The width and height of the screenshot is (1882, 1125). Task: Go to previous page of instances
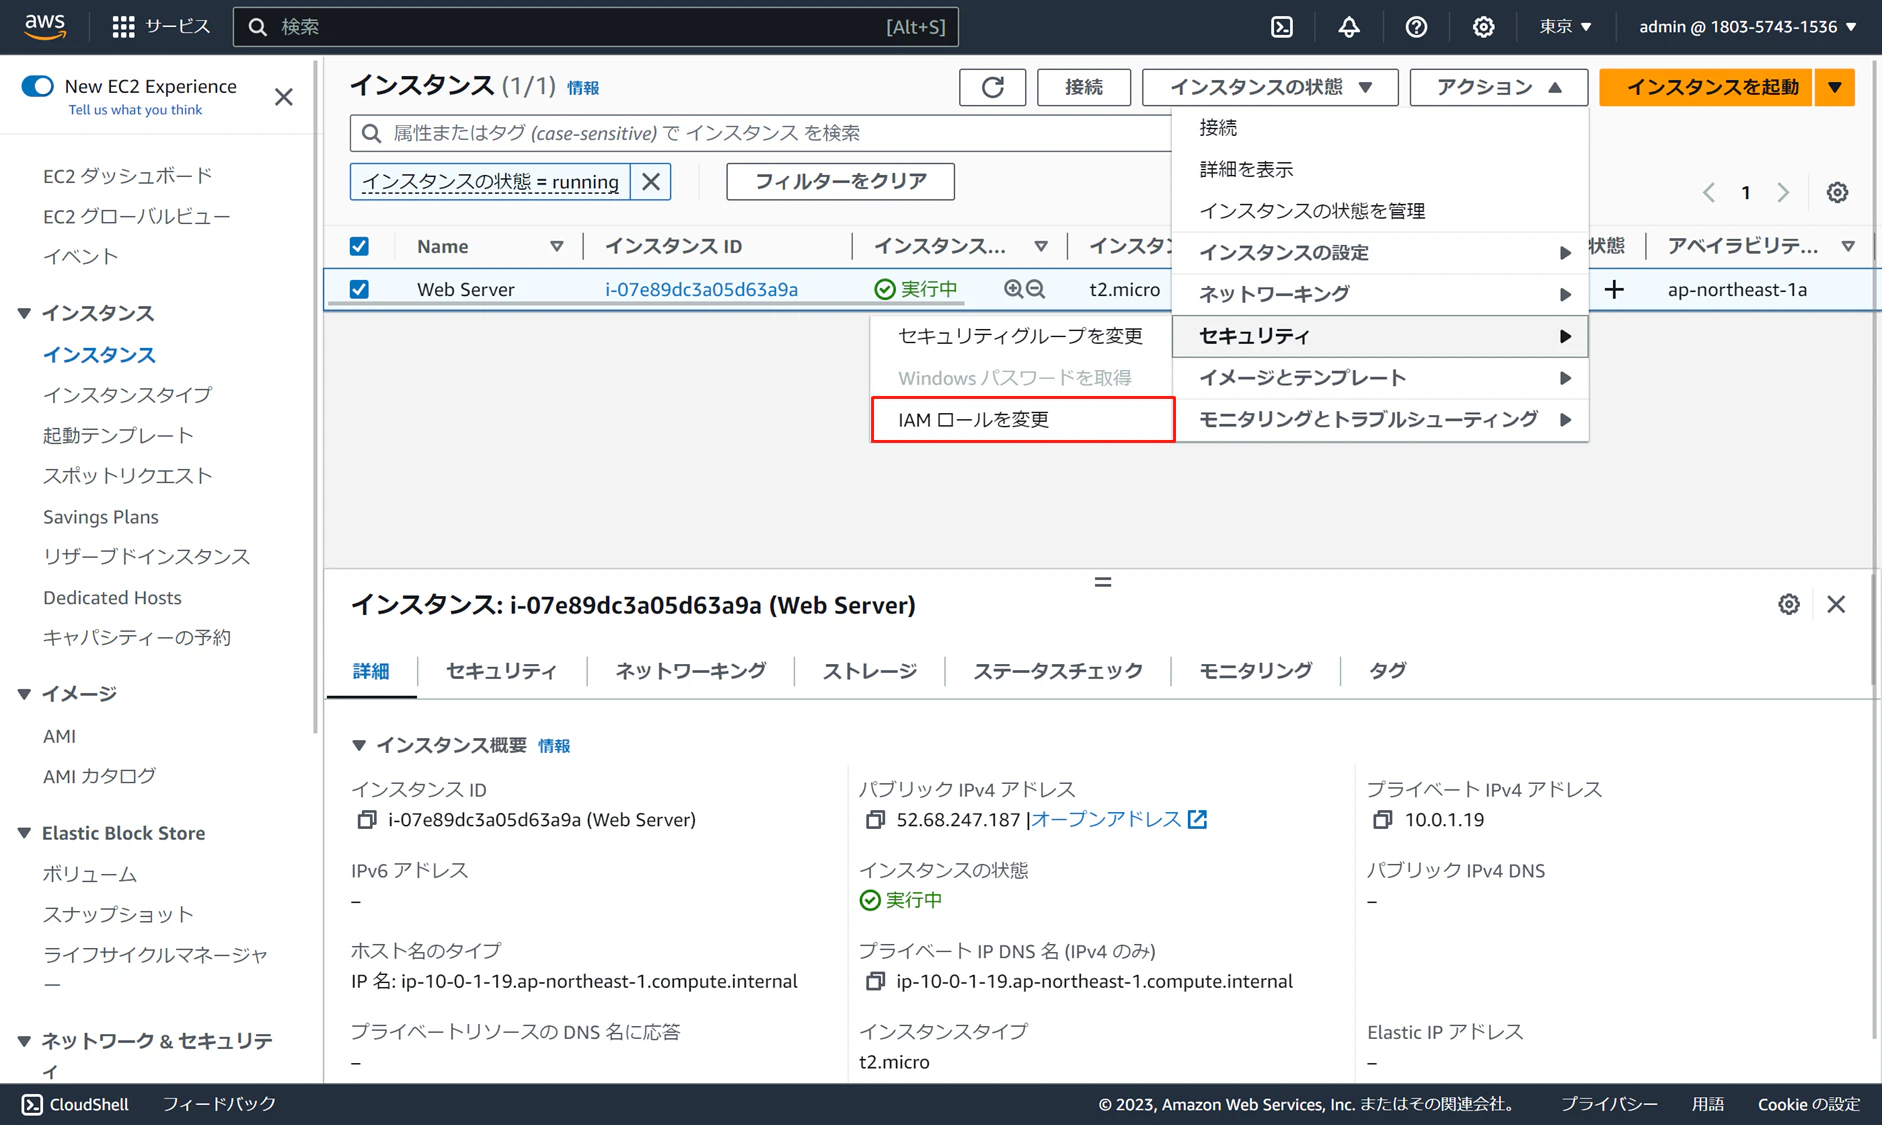(1709, 192)
